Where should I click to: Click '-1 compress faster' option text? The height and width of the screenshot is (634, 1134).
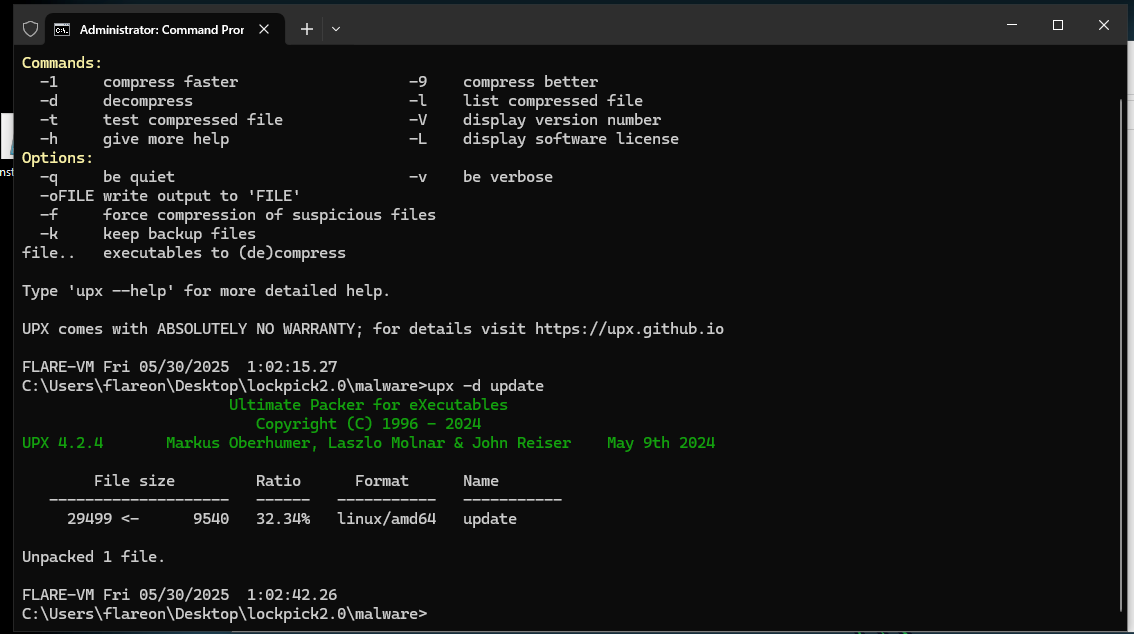pyautogui.click(x=139, y=82)
